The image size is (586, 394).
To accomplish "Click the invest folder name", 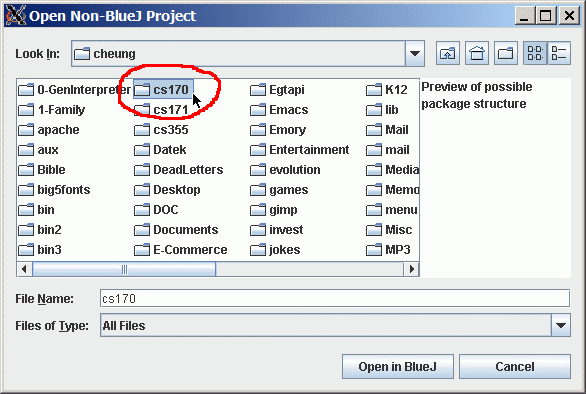I will [286, 230].
